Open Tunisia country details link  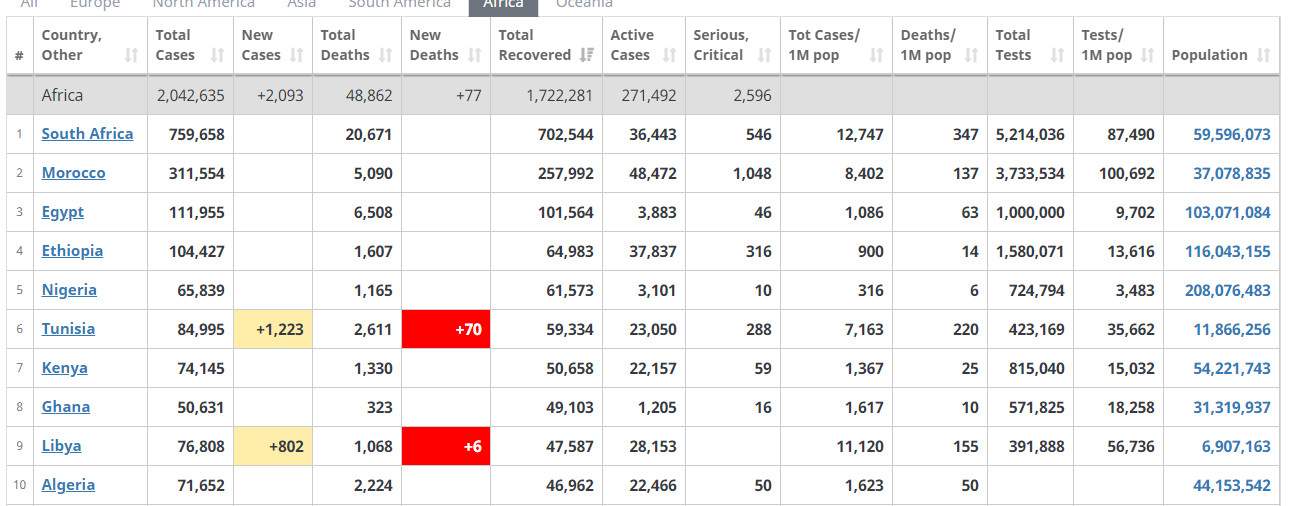[x=68, y=329]
